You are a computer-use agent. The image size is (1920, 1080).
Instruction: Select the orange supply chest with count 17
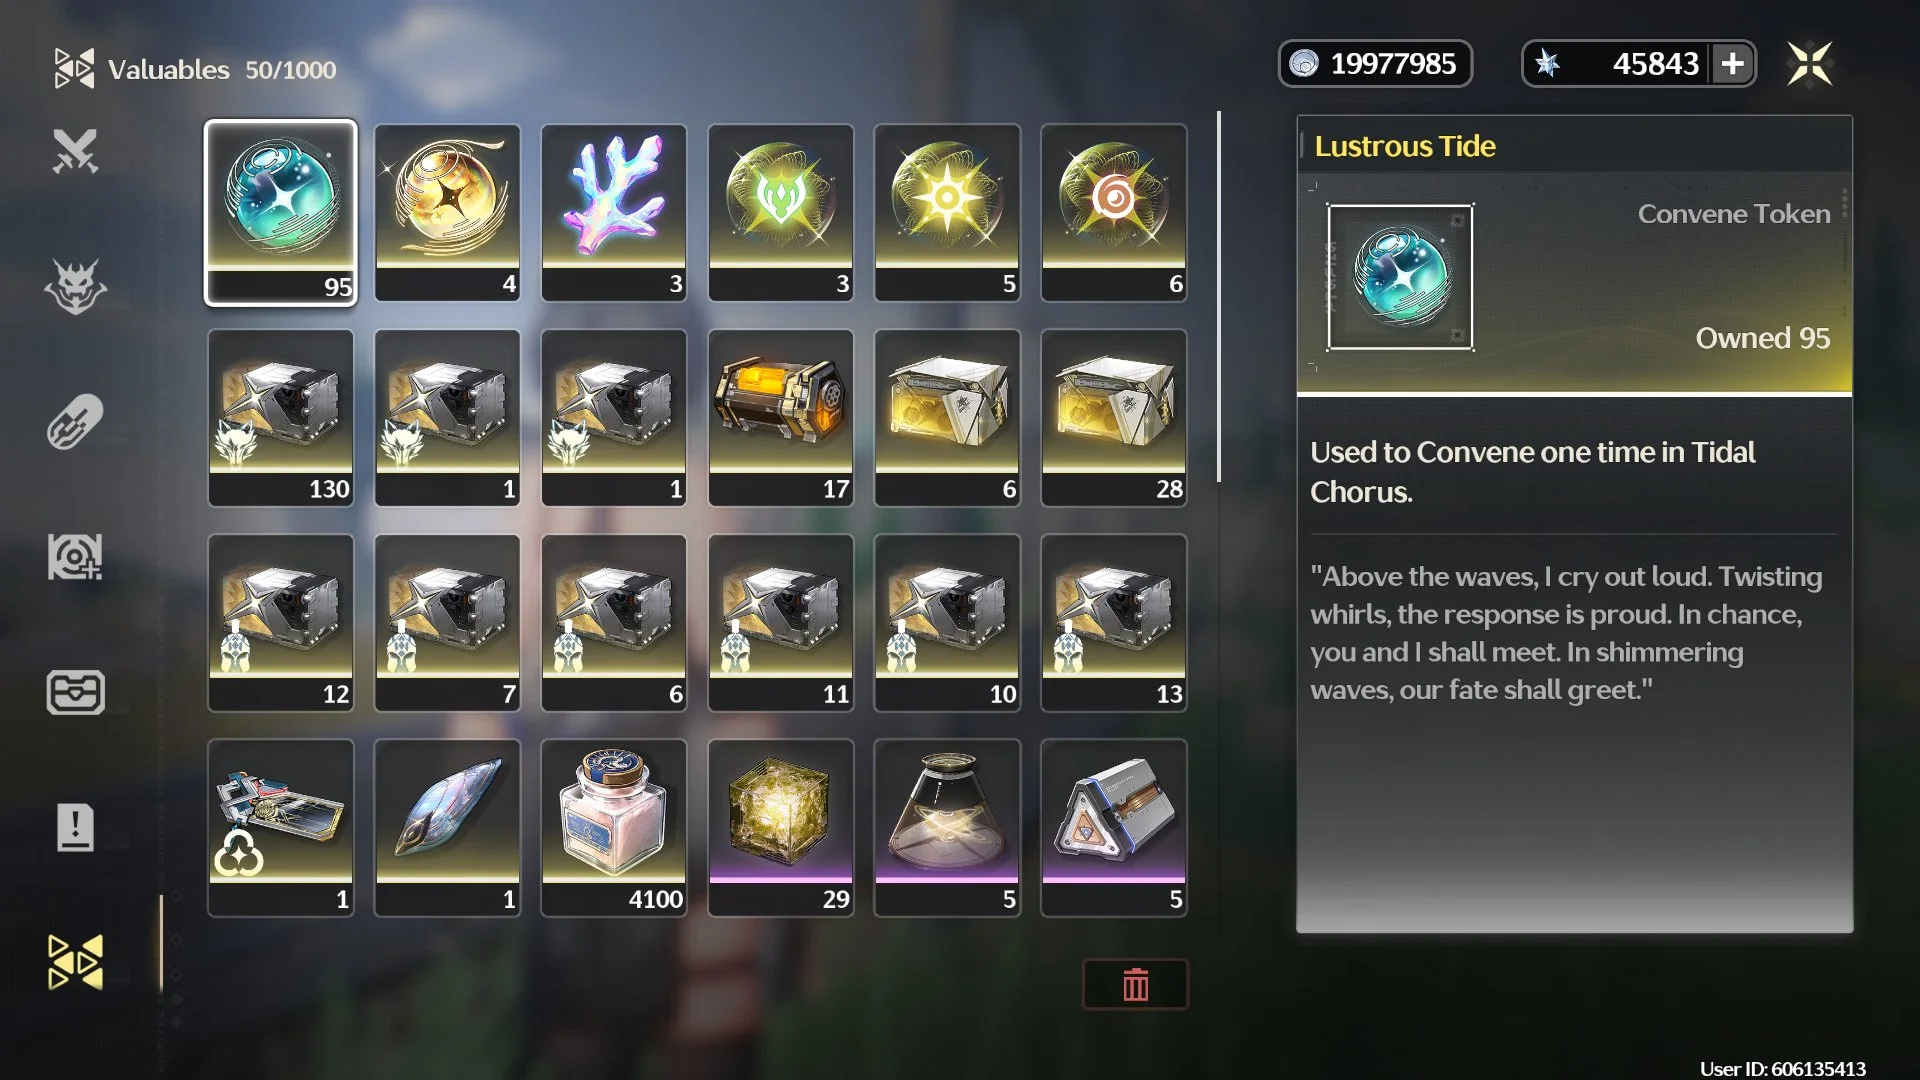point(781,418)
